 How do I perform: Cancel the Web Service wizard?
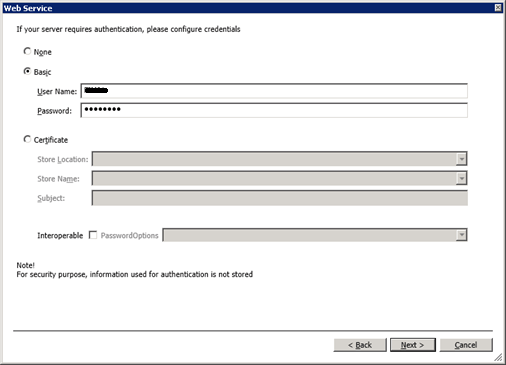(466, 345)
